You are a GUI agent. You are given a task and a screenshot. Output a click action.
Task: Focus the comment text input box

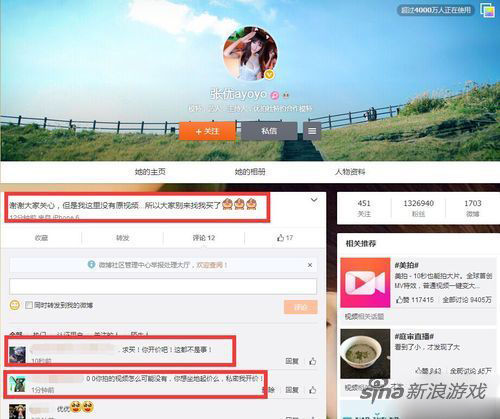(163, 287)
